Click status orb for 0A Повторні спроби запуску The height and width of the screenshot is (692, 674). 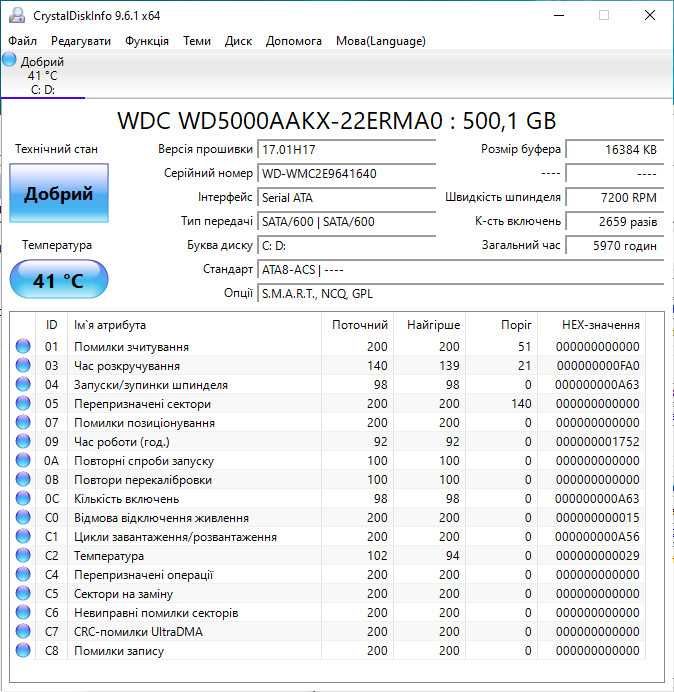[23, 460]
